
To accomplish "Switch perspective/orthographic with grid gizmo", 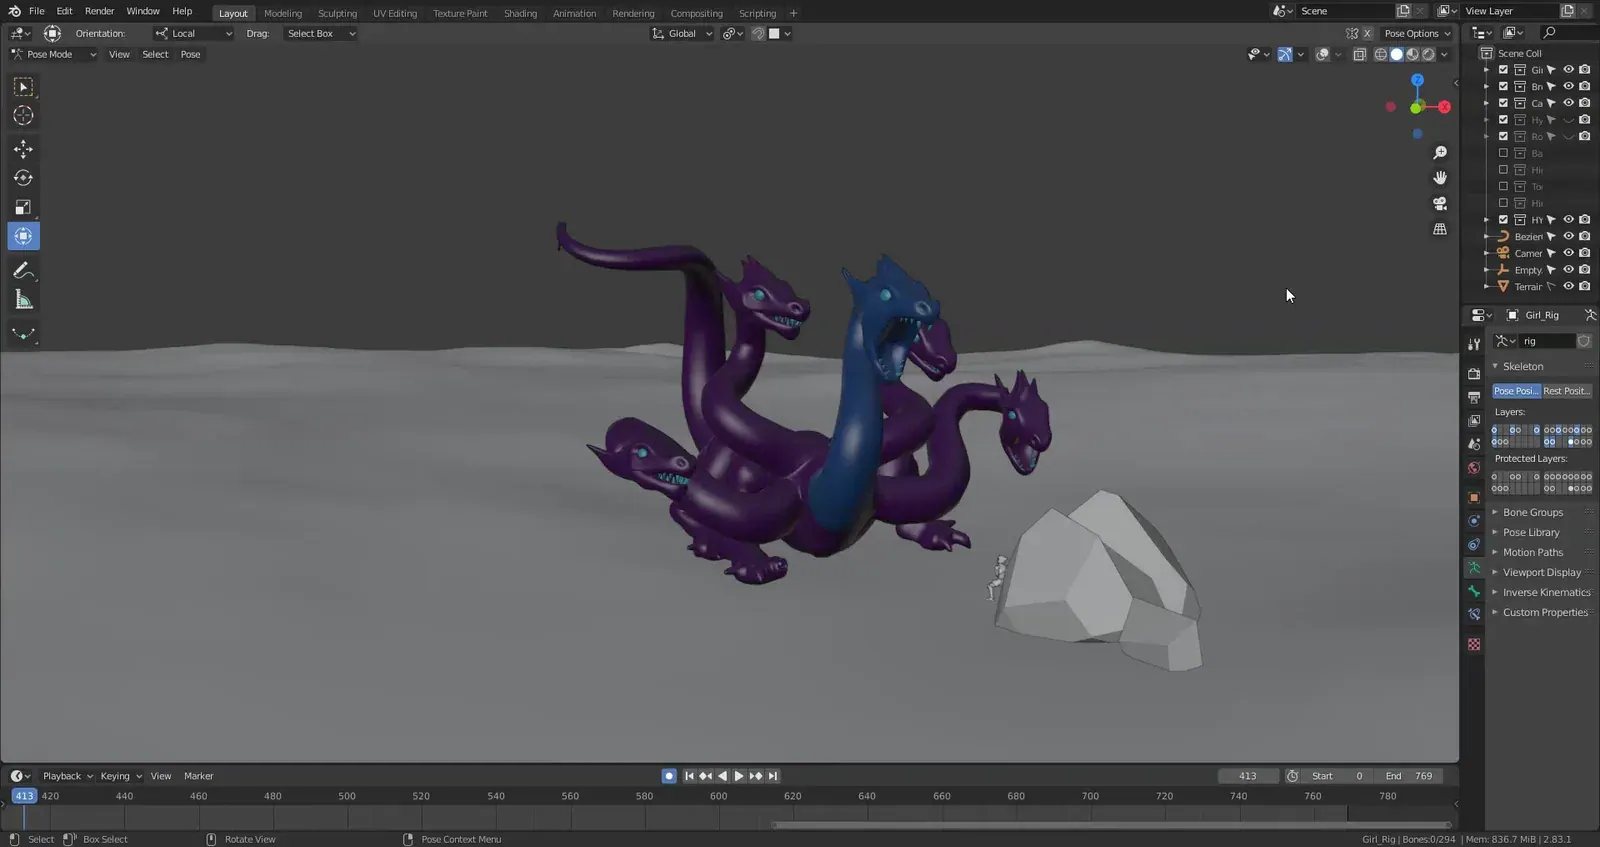I will pos(1440,229).
